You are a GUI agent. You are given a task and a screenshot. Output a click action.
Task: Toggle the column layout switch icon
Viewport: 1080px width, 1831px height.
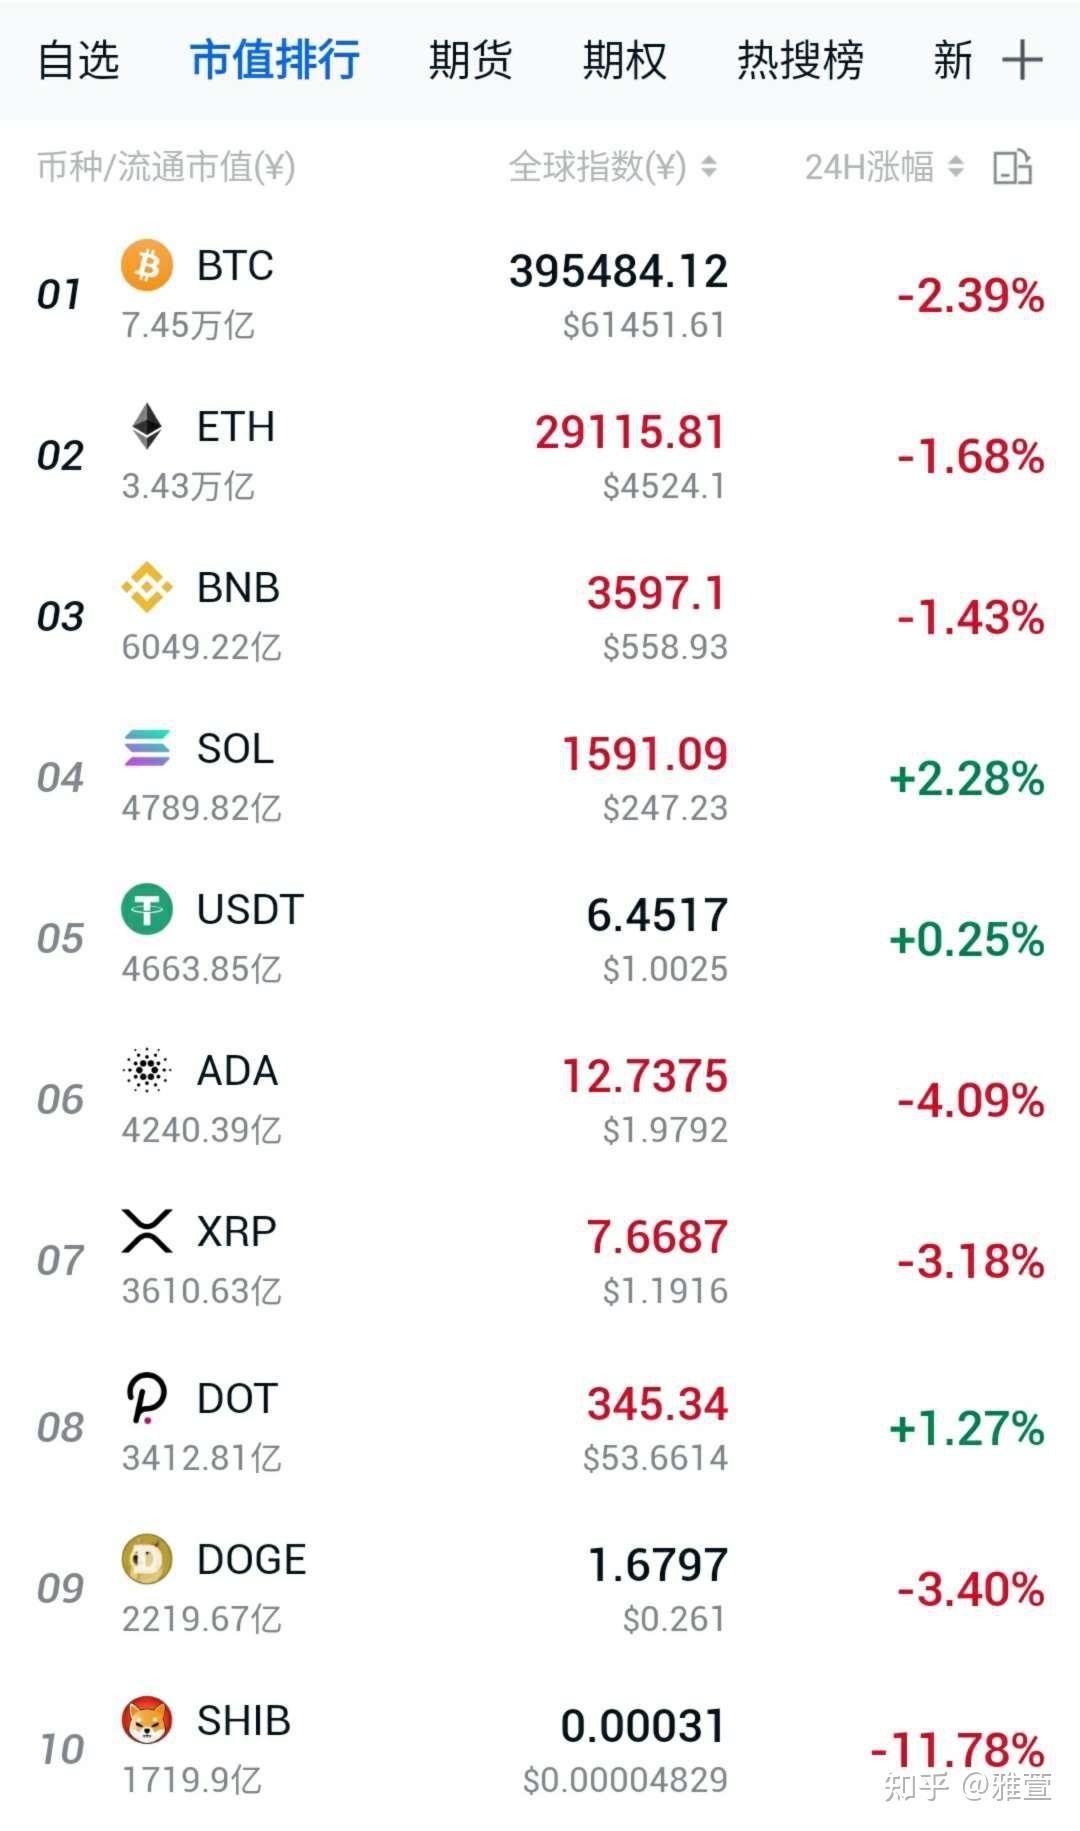pyautogui.click(x=1013, y=167)
